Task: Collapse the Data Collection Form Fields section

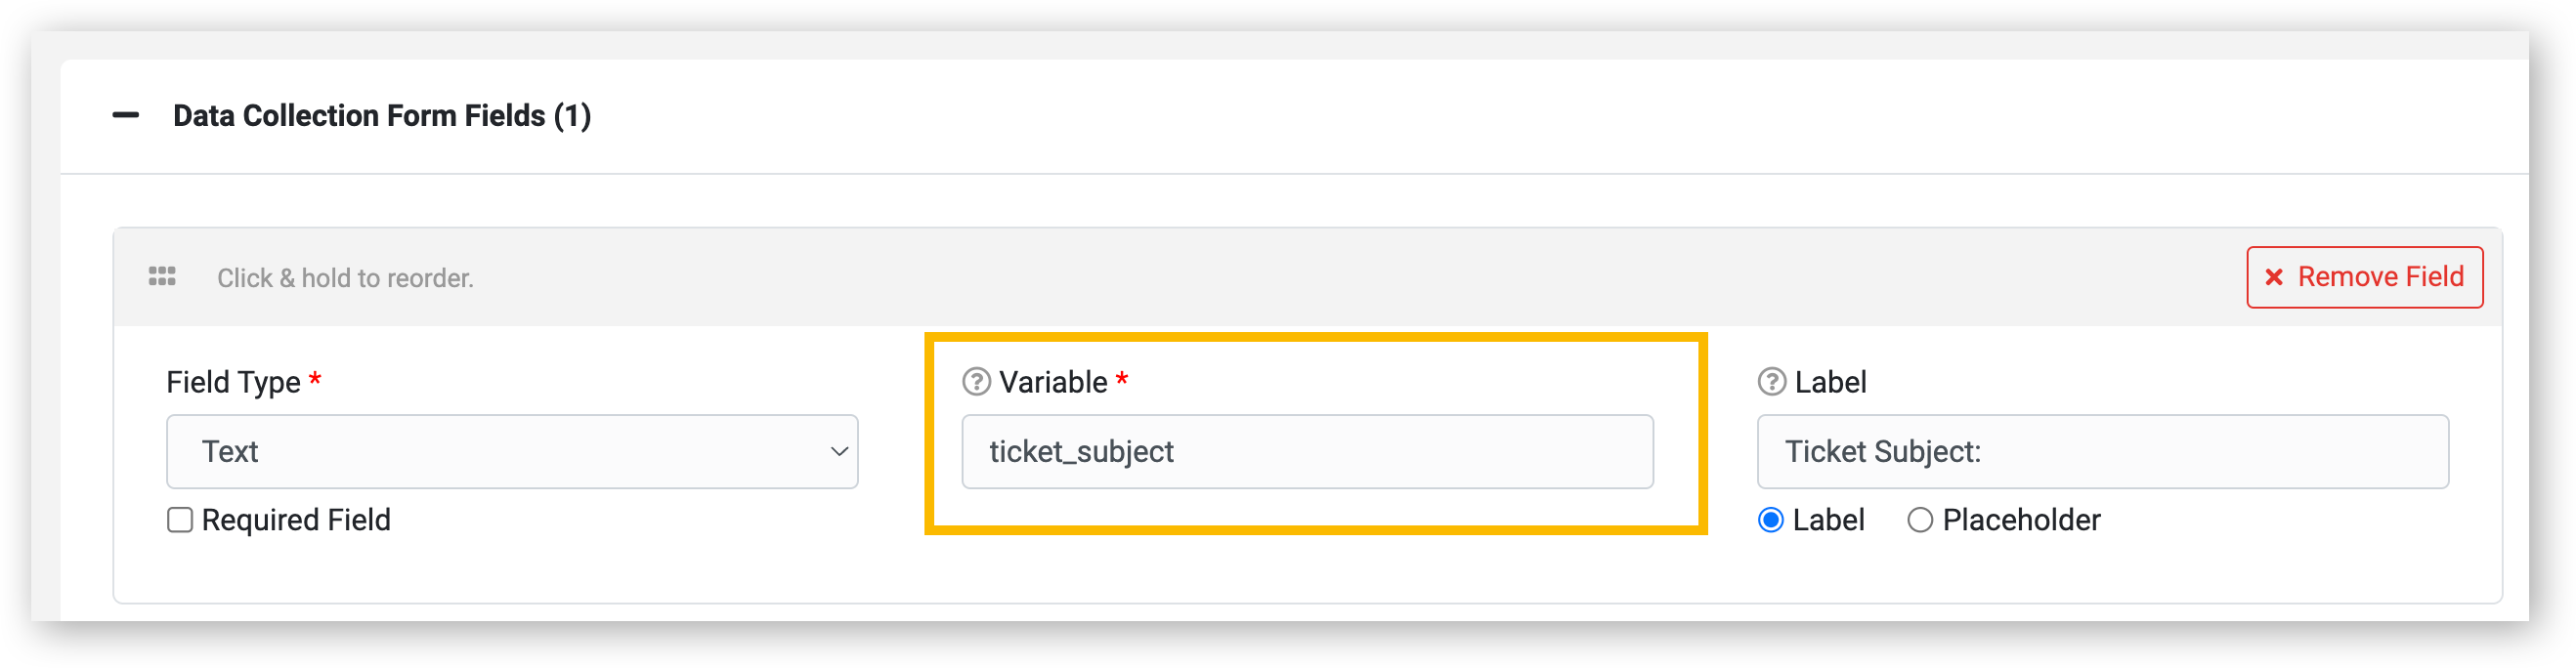Action: click(x=126, y=116)
